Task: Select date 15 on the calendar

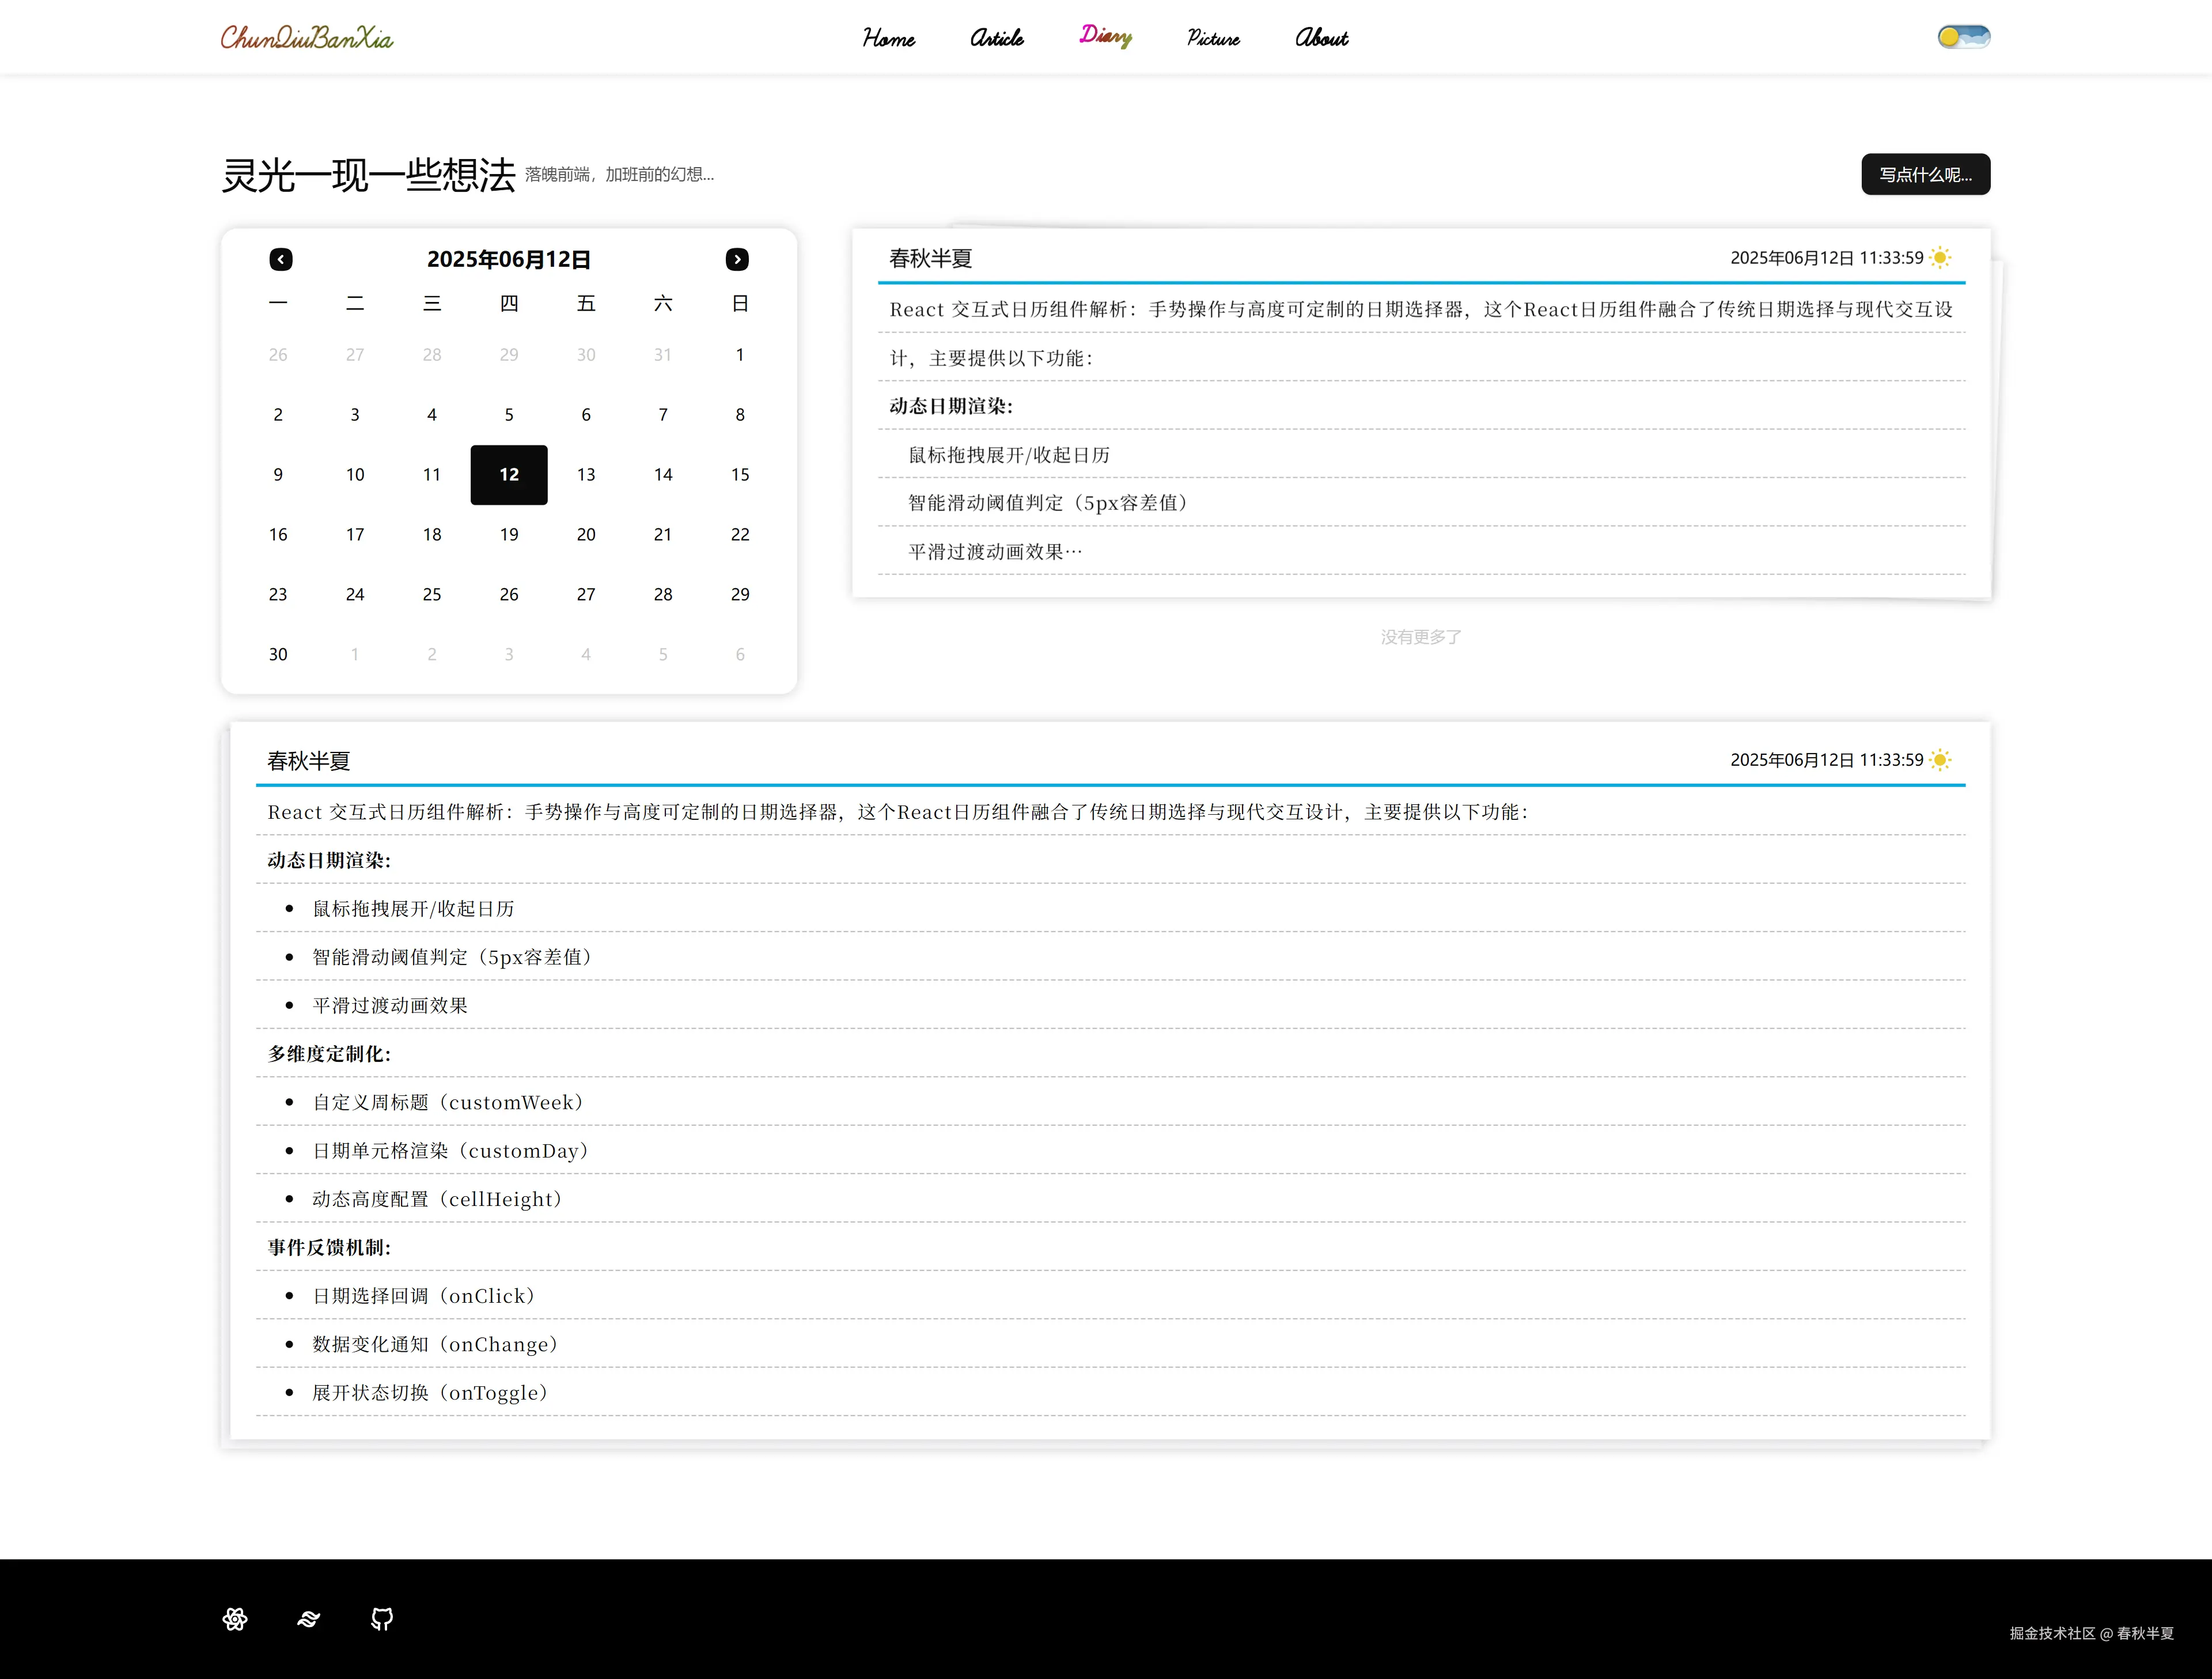Action: tap(739, 475)
